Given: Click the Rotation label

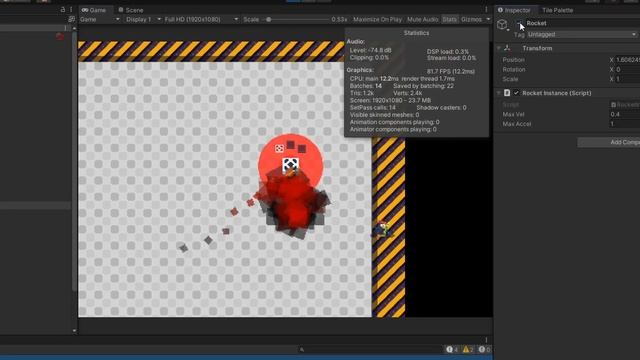Looking at the screenshot, I should coord(514,69).
